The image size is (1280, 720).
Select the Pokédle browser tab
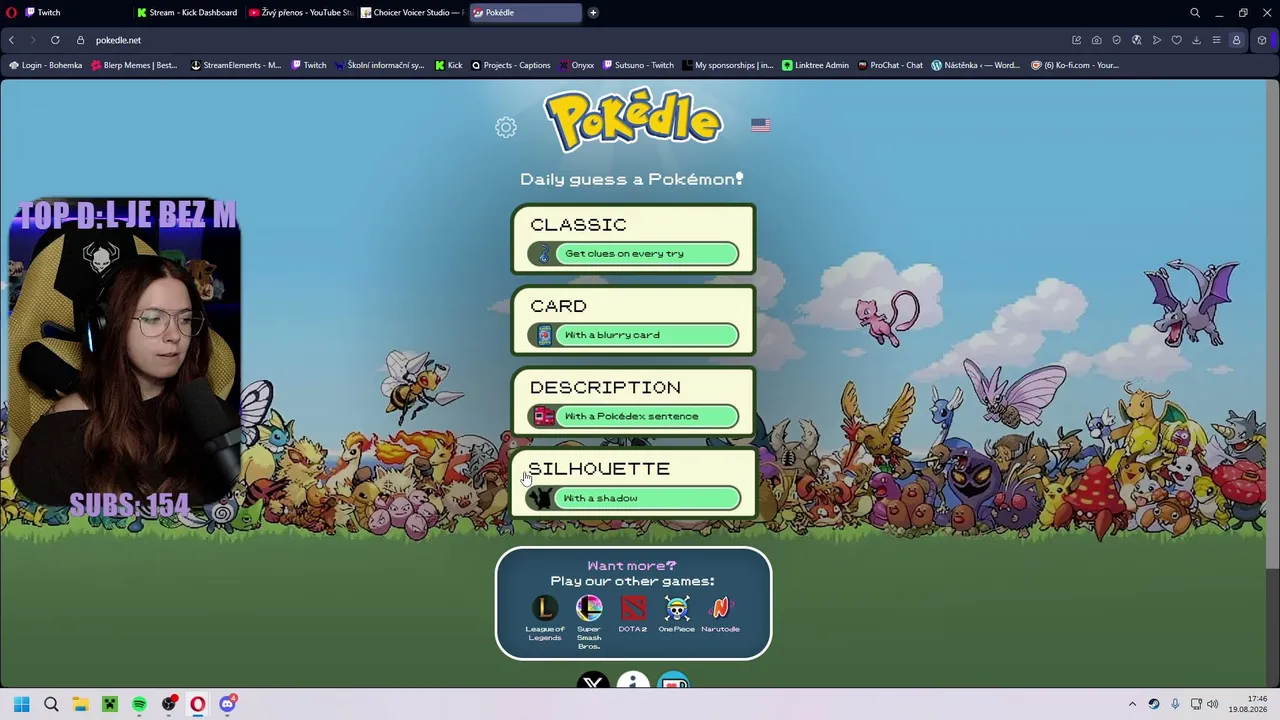click(x=524, y=13)
